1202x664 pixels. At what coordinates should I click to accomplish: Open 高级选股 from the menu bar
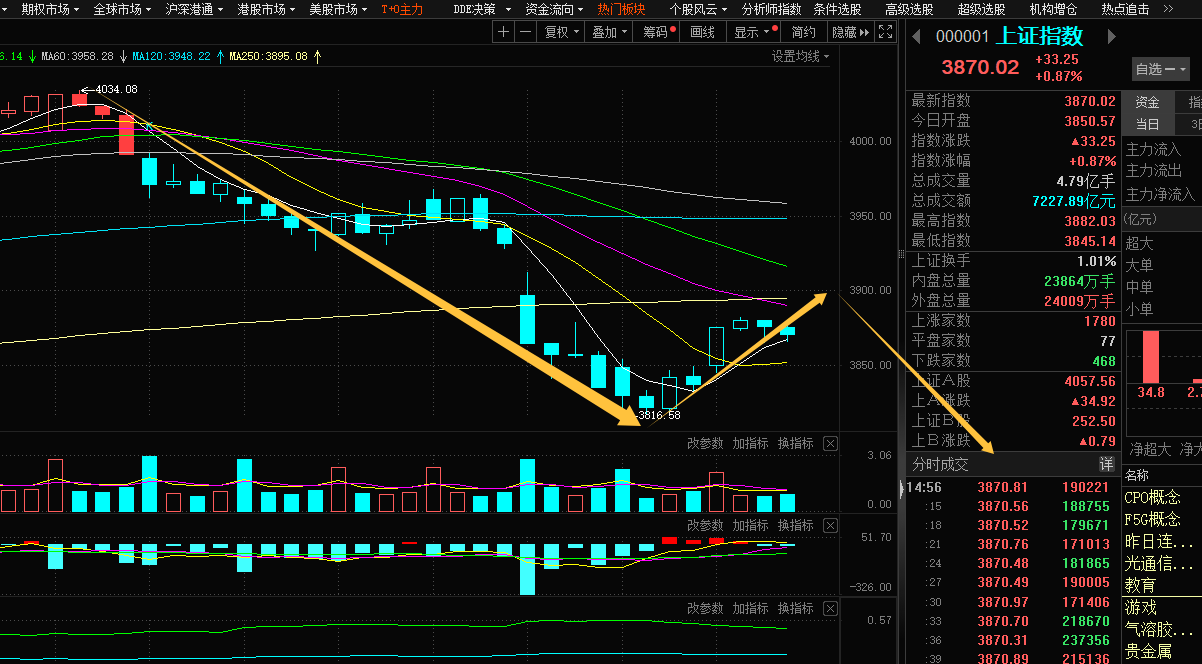coord(909,9)
